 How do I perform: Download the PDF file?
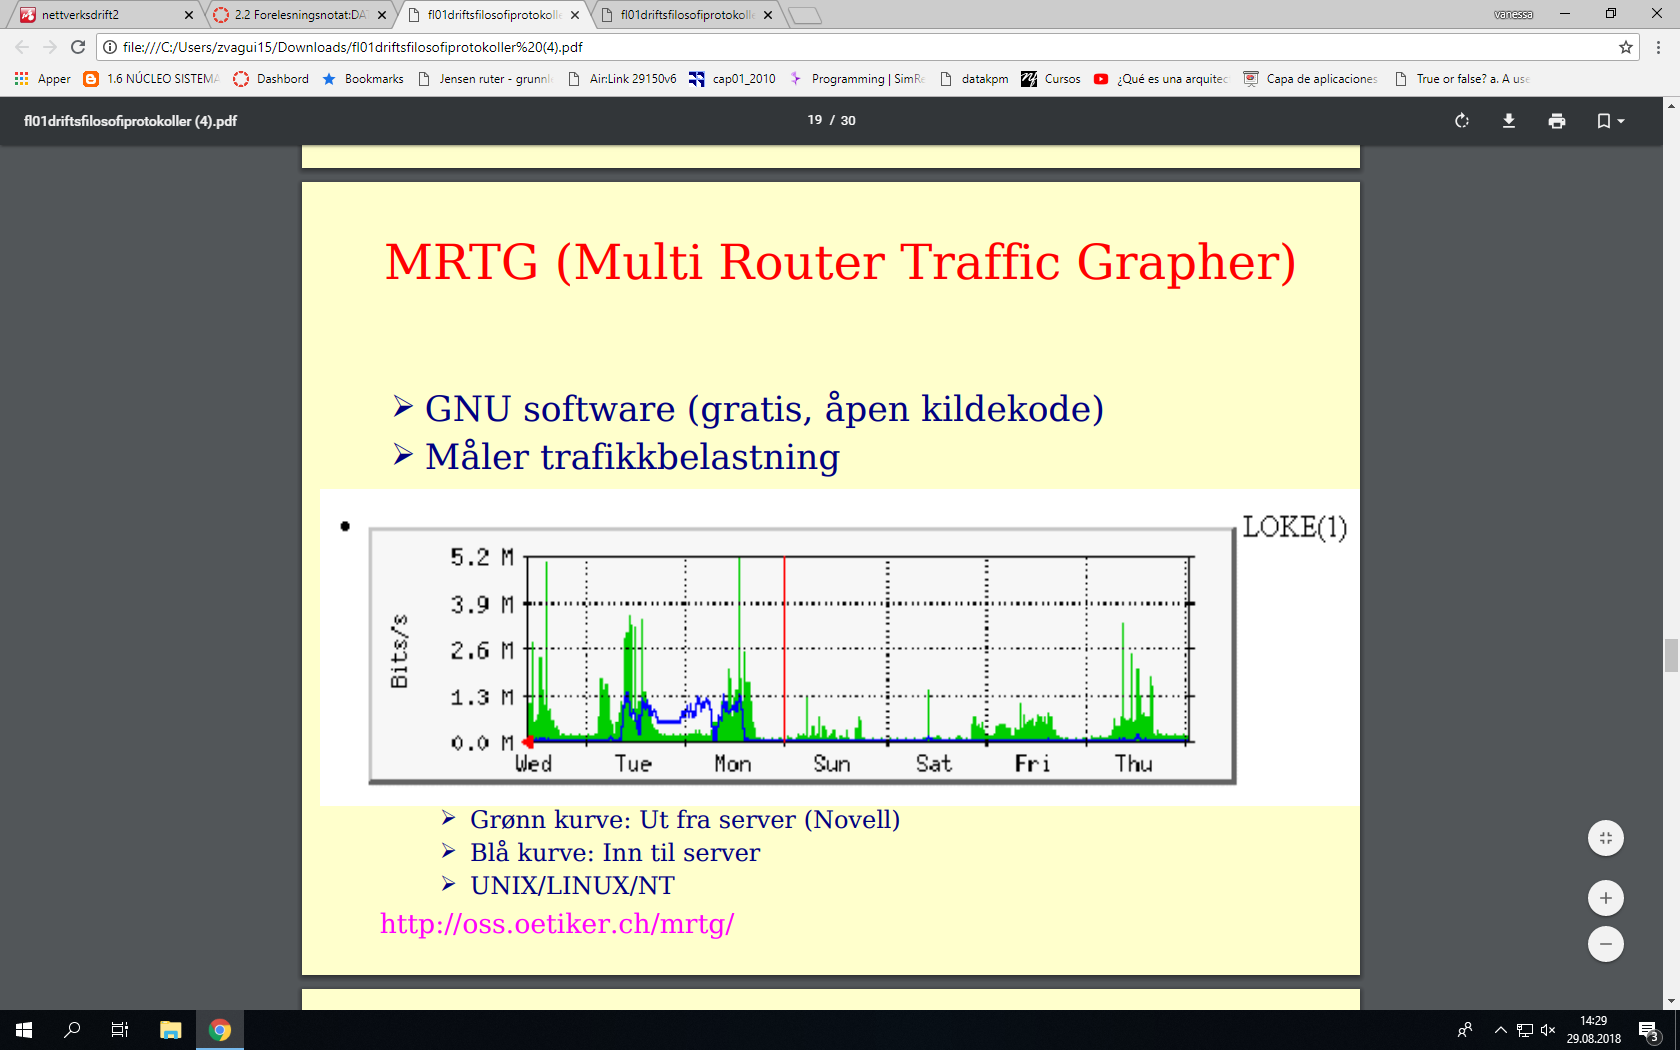pyautogui.click(x=1509, y=121)
